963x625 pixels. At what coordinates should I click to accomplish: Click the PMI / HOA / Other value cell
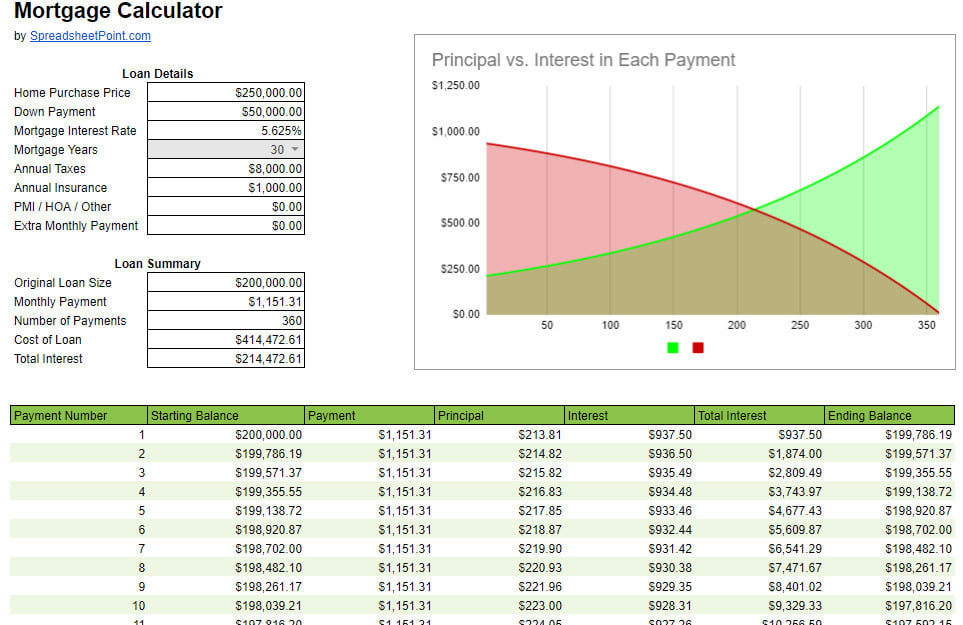pyautogui.click(x=226, y=207)
